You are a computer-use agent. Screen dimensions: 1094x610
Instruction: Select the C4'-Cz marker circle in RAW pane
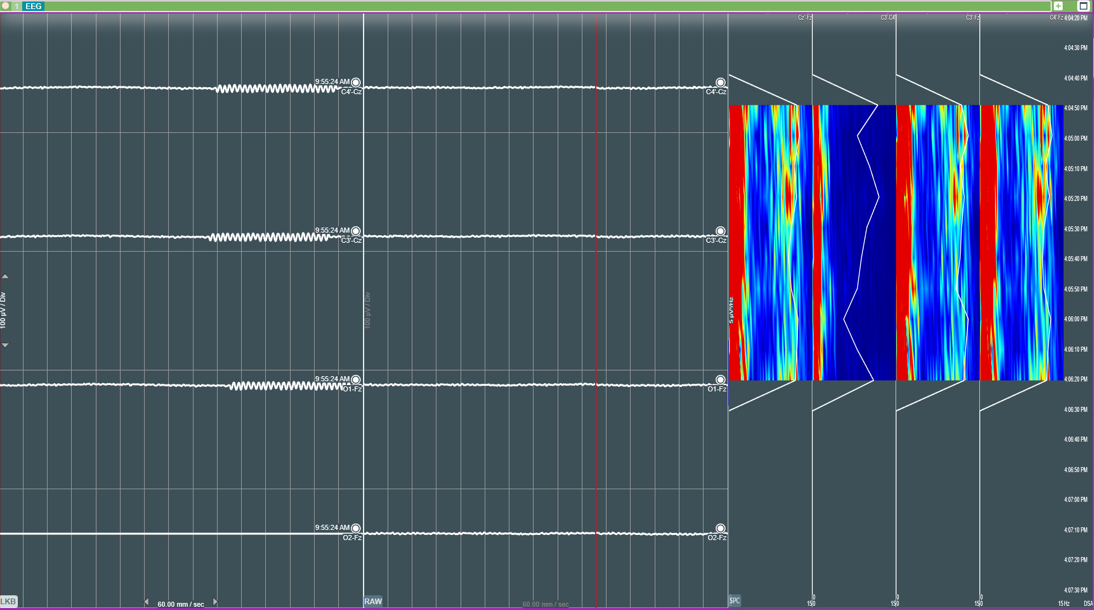tap(720, 82)
